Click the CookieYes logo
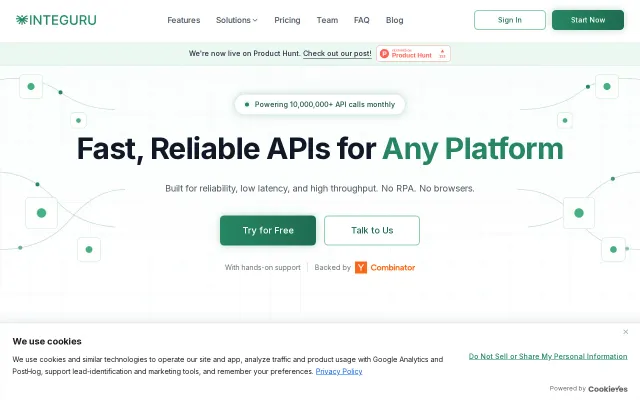Viewport: 640px width, 400px height. pyautogui.click(x=608, y=389)
